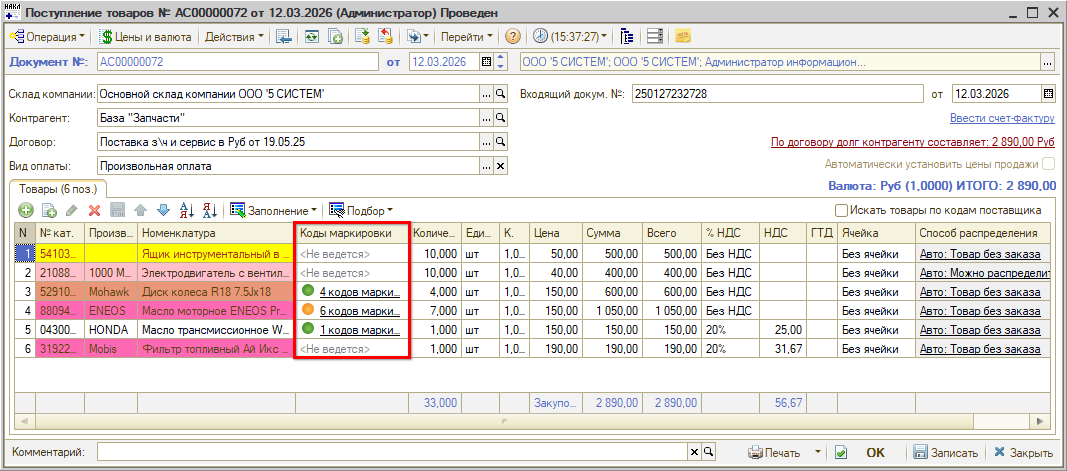Expand the Операция dropdown menu
1067x471 pixels.
[48, 36]
